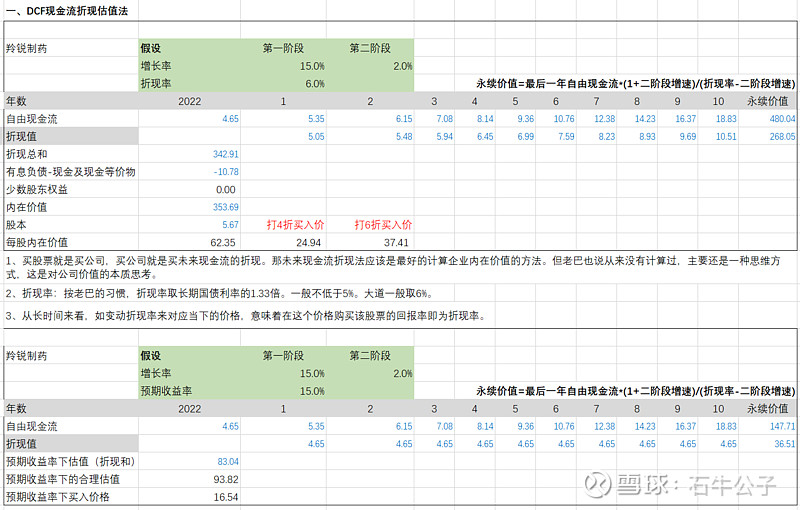This screenshot has width=800, height=510.
Task: Click note 2 about 折现率 and 老巴
Action: click(x=220, y=294)
